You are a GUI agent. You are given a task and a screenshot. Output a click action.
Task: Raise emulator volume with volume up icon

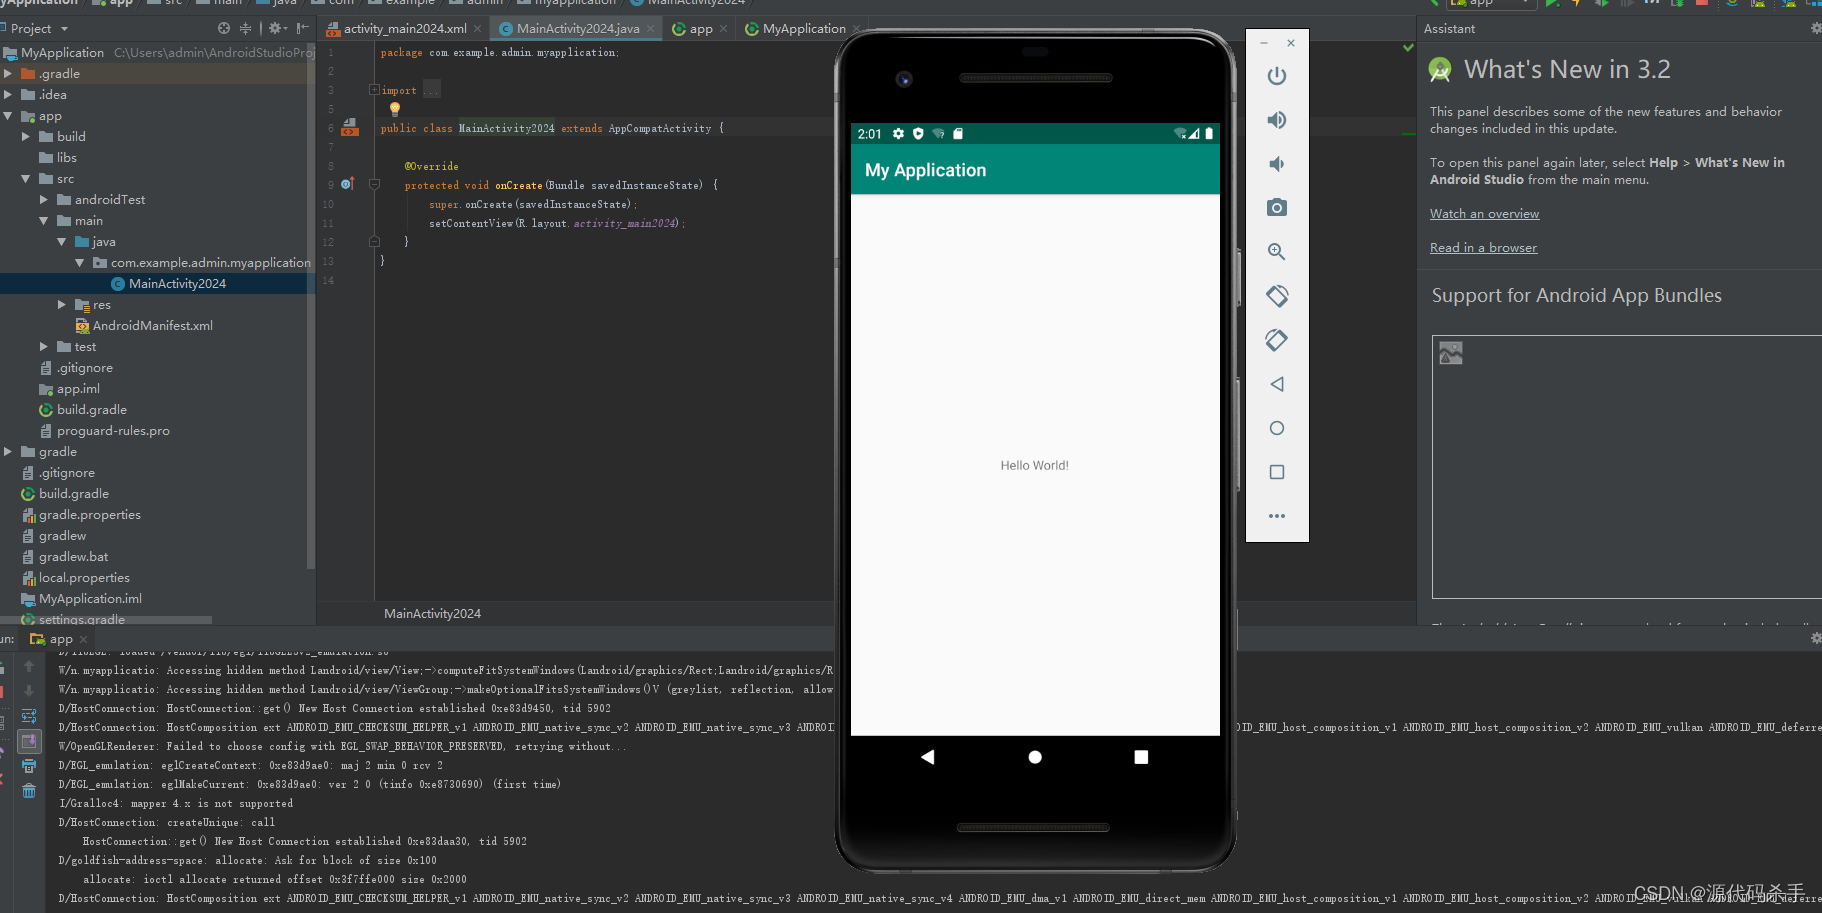(x=1277, y=120)
